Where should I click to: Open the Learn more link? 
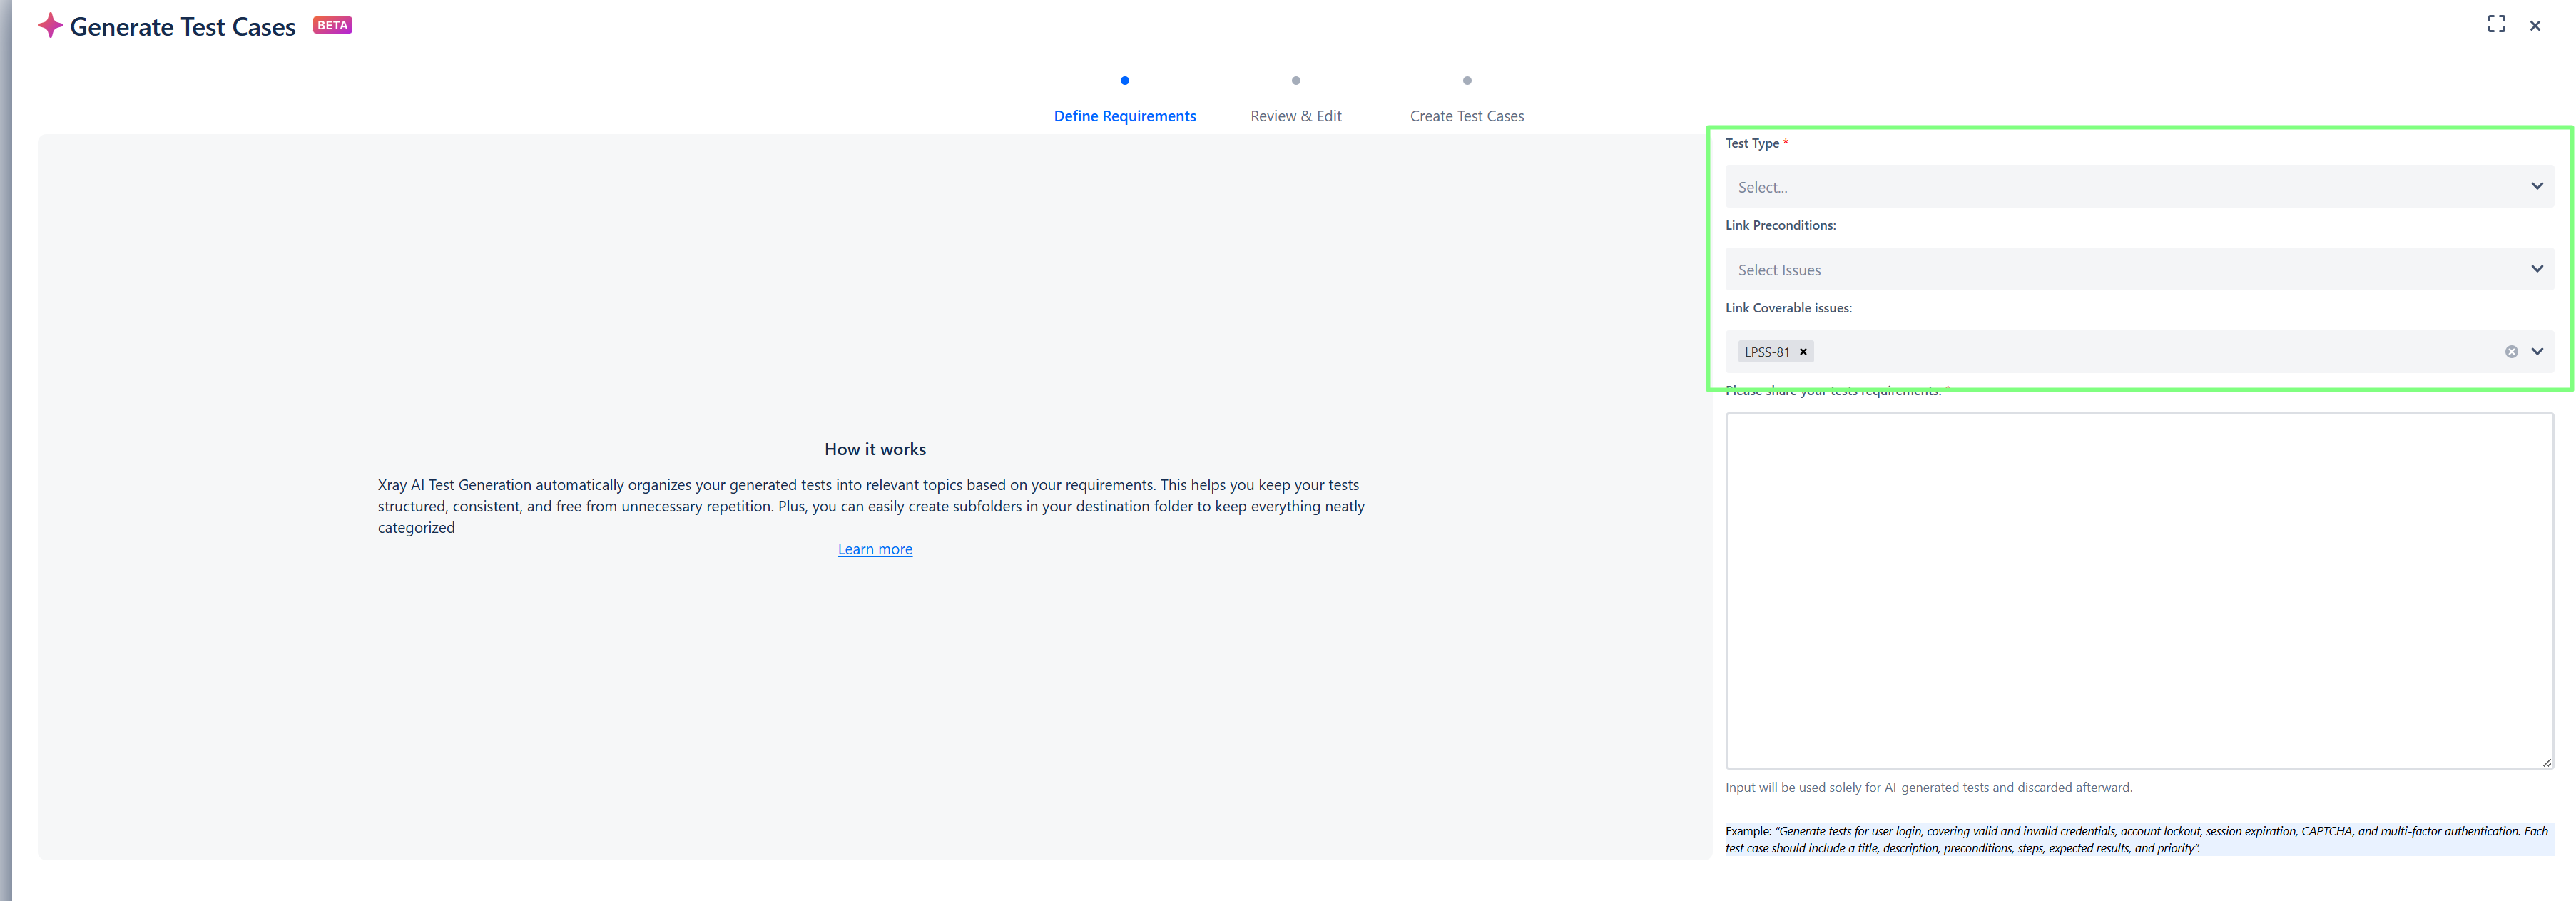(x=874, y=549)
